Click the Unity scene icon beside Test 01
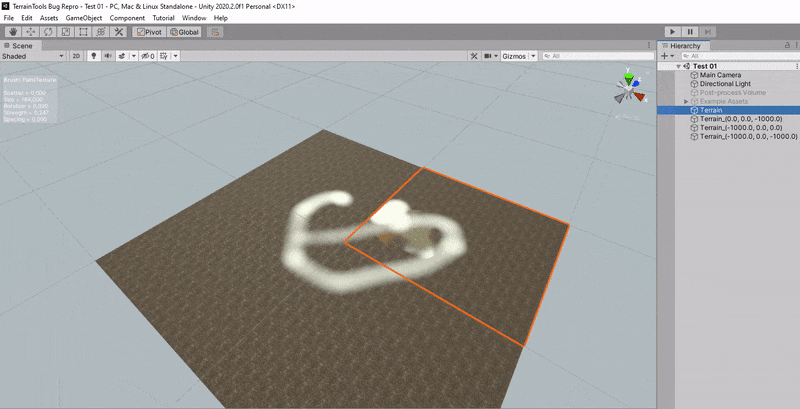The height and width of the screenshot is (409, 800). pos(687,66)
